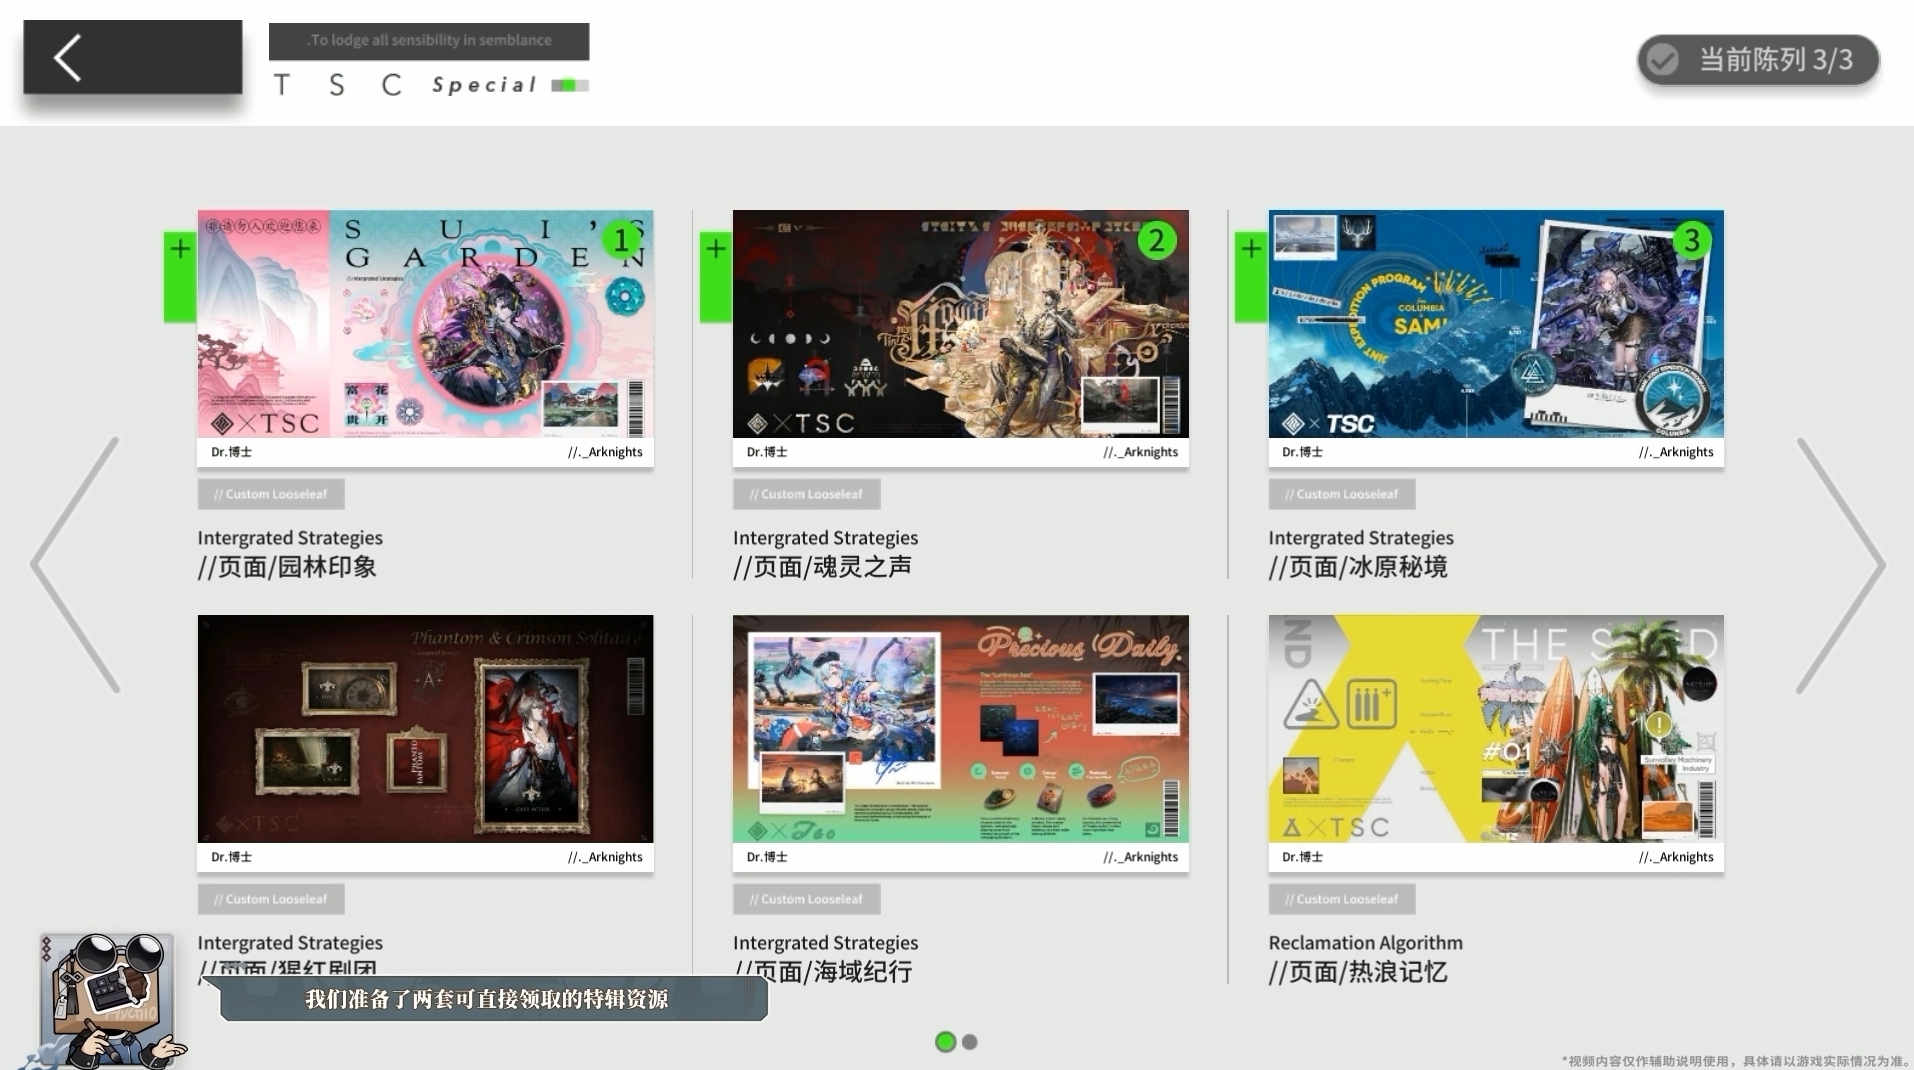Click Custom Looseleaf tag above 热浪记忆 title
This screenshot has width=1914, height=1070.
coord(1342,899)
